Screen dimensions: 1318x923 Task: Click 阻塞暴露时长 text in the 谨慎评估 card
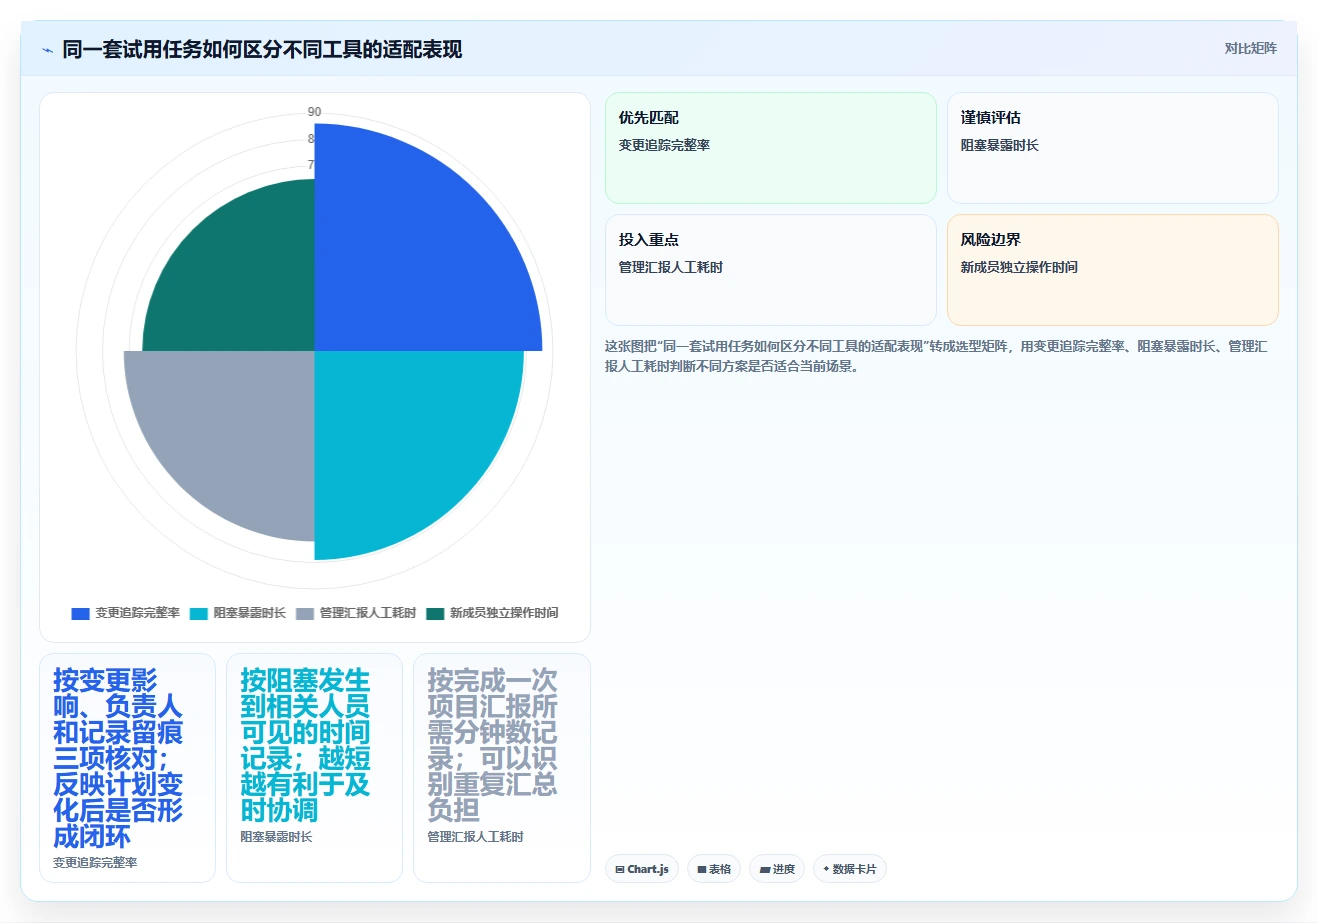tap(1000, 145)
